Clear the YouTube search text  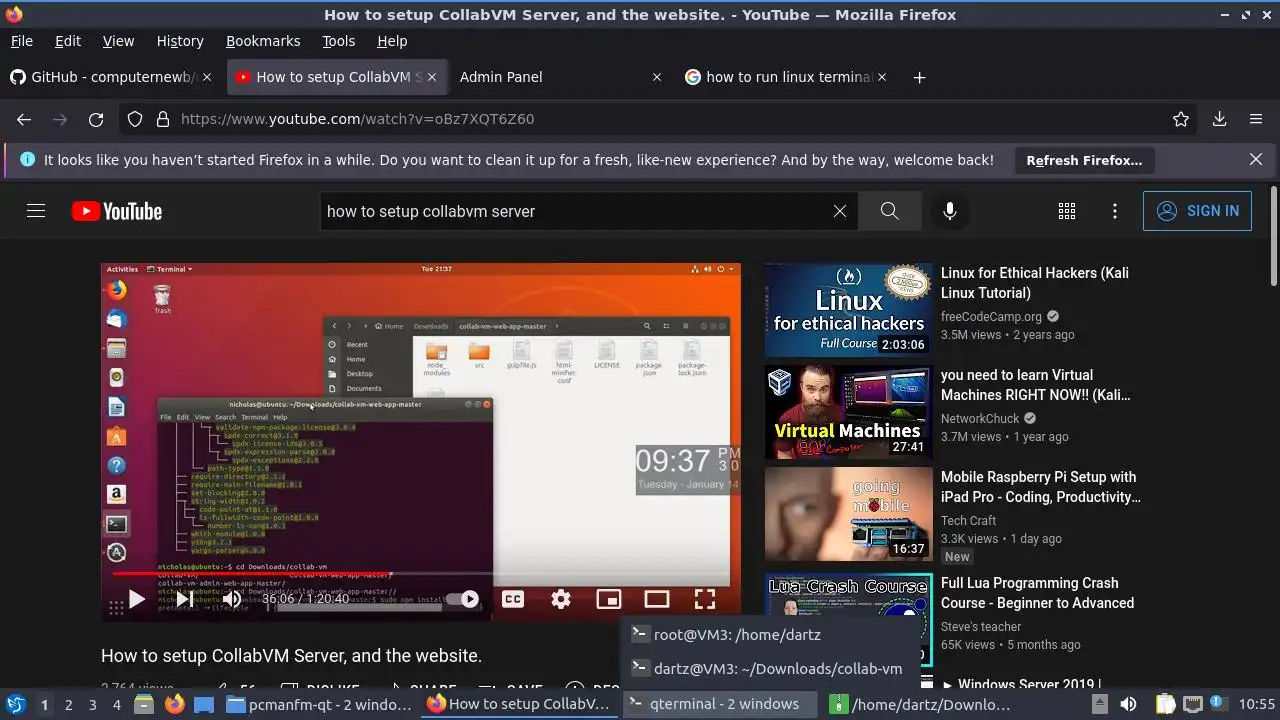pos(840,211)
